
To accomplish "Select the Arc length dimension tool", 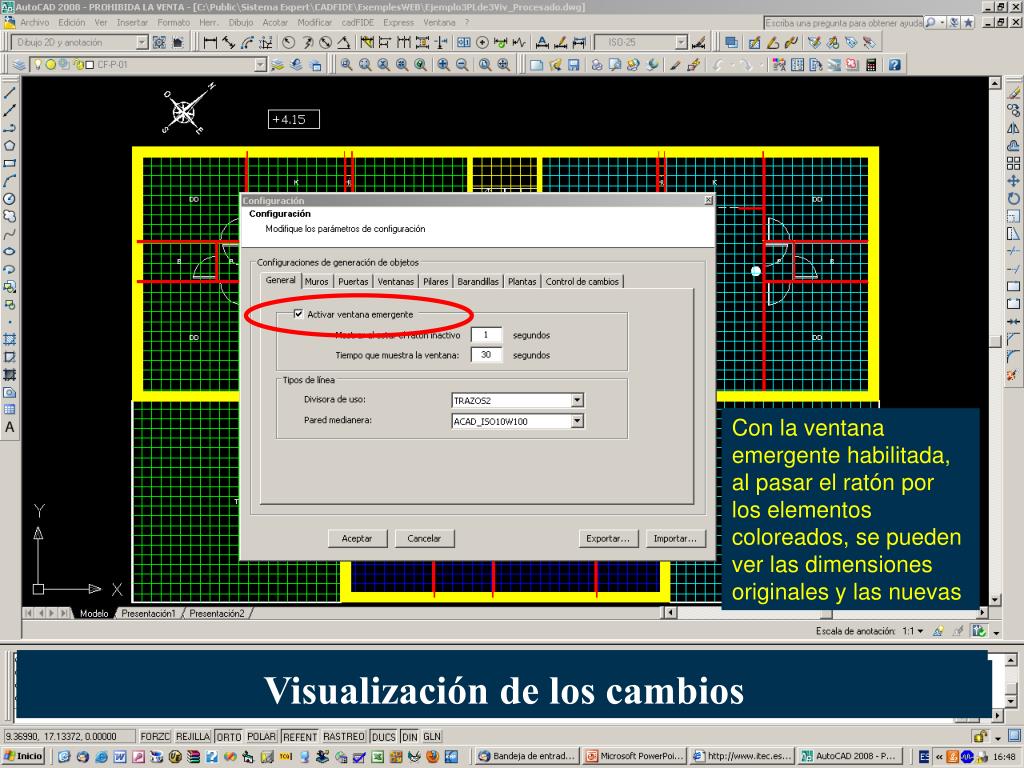I will click(x=247, y=42).
